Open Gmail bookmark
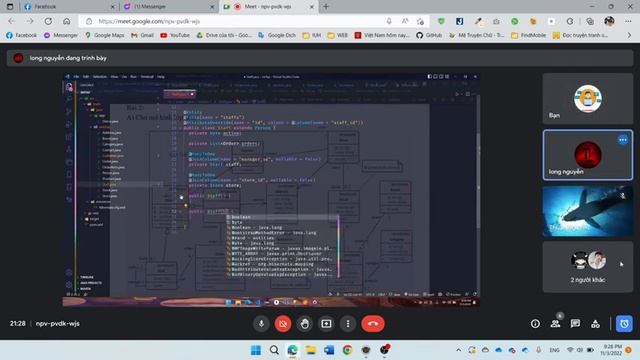640x360 pixels. tap(142, 36)
